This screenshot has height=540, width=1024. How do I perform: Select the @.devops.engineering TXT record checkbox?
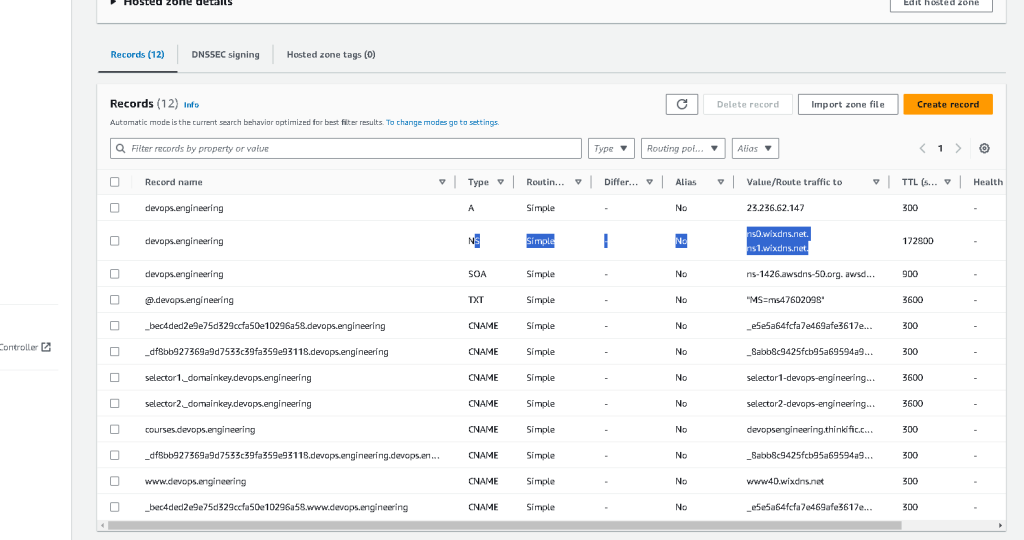(x=115, y=300)
